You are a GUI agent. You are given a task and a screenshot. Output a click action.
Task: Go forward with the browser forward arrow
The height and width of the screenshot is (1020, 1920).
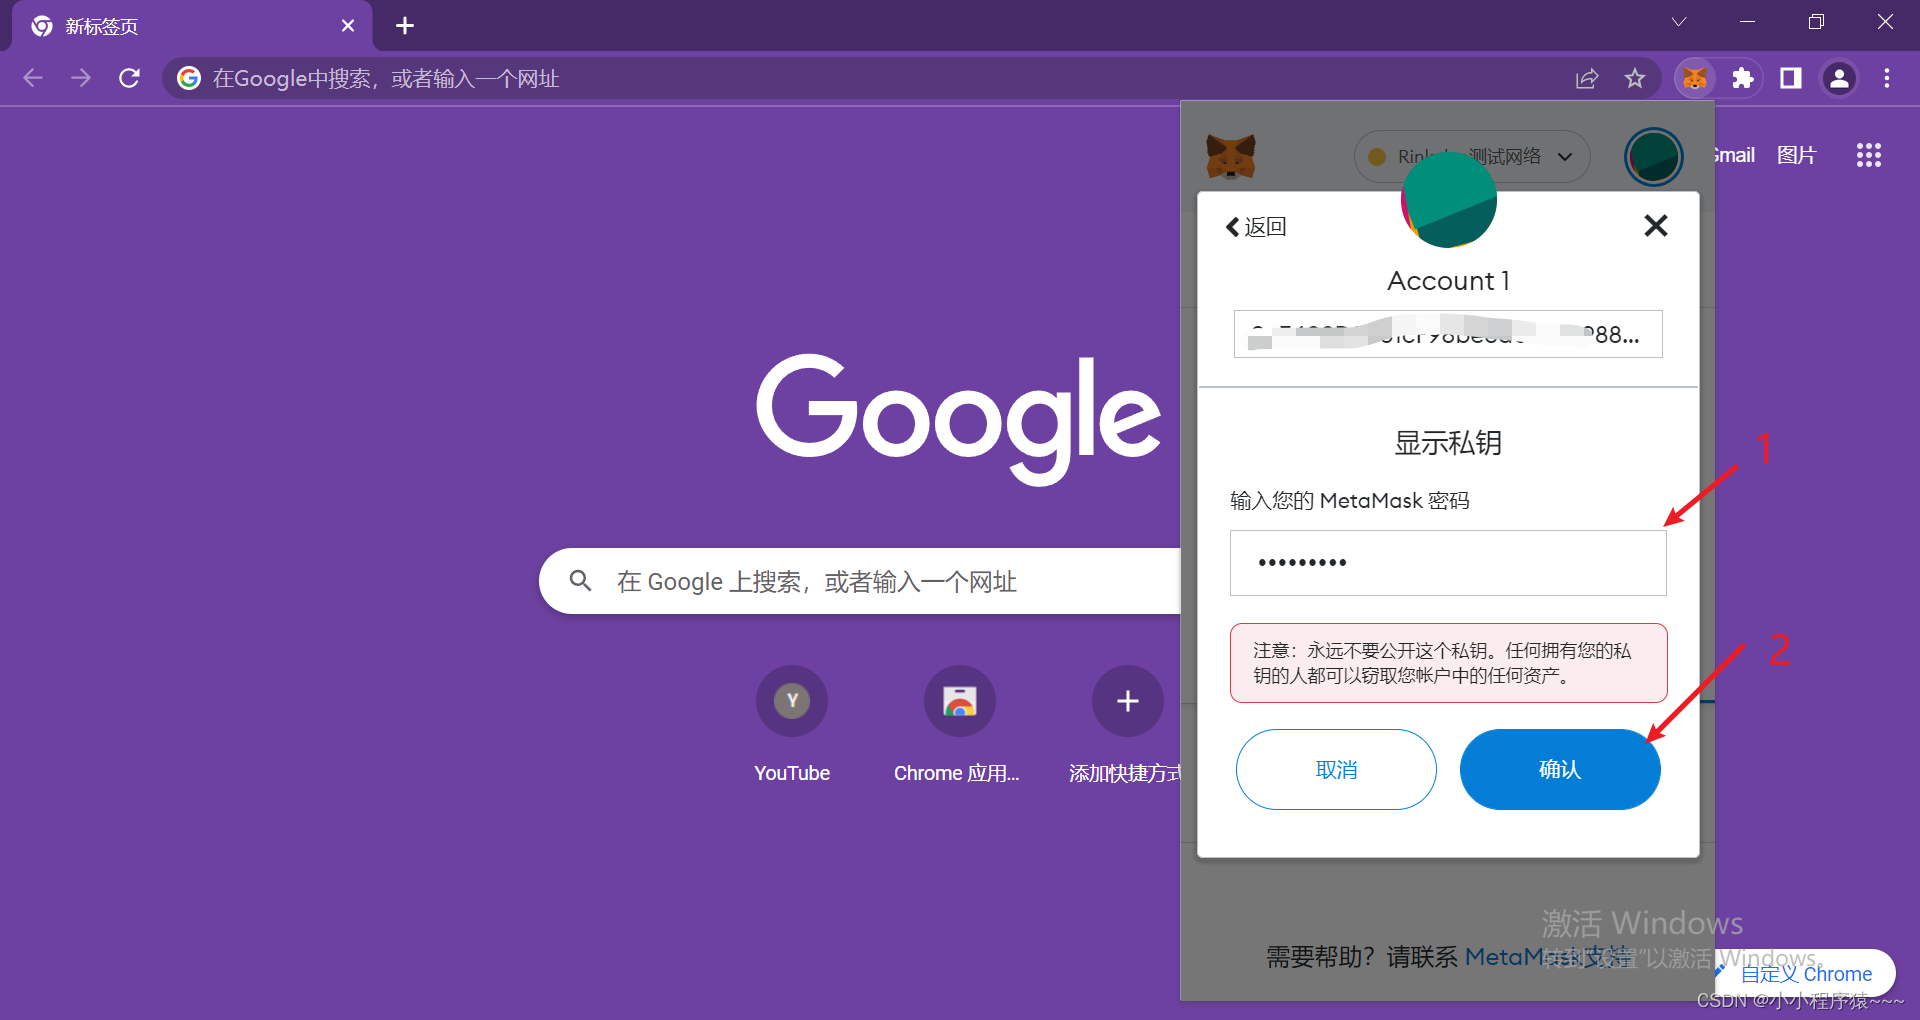[x=81, y=78]
